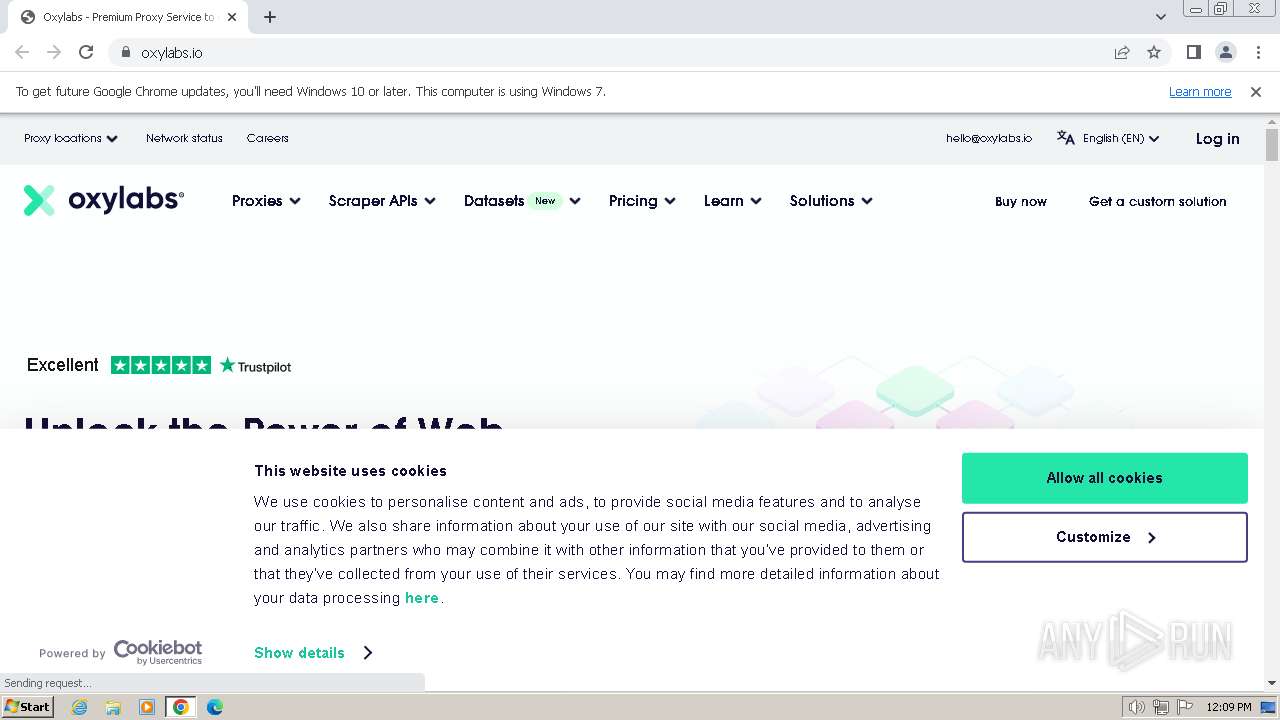The width and height of the screenshot is (1280, 720).
Task: Click the Trustpilot star rating
Action: [x=161, y=365]
